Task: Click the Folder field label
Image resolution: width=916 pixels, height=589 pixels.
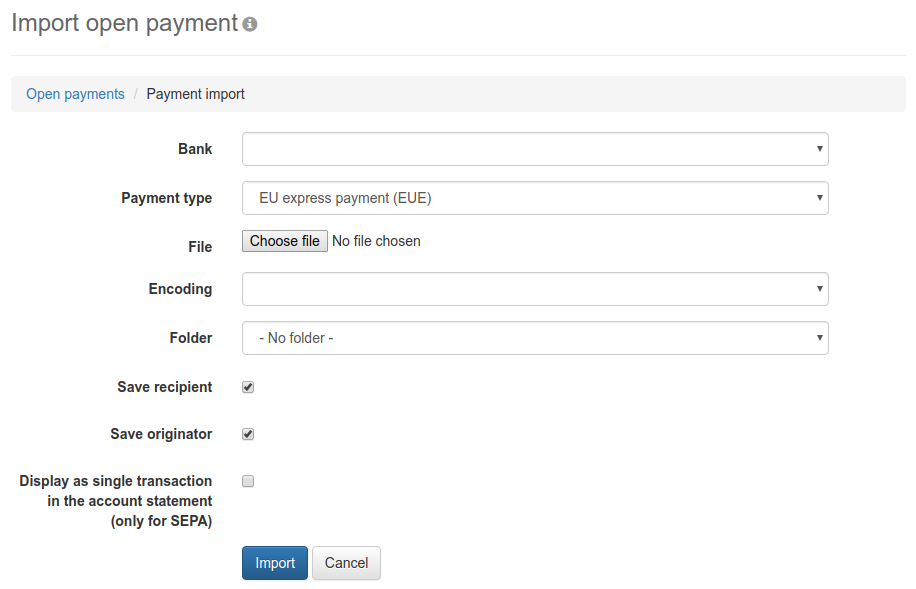Action: pos(191,338)
